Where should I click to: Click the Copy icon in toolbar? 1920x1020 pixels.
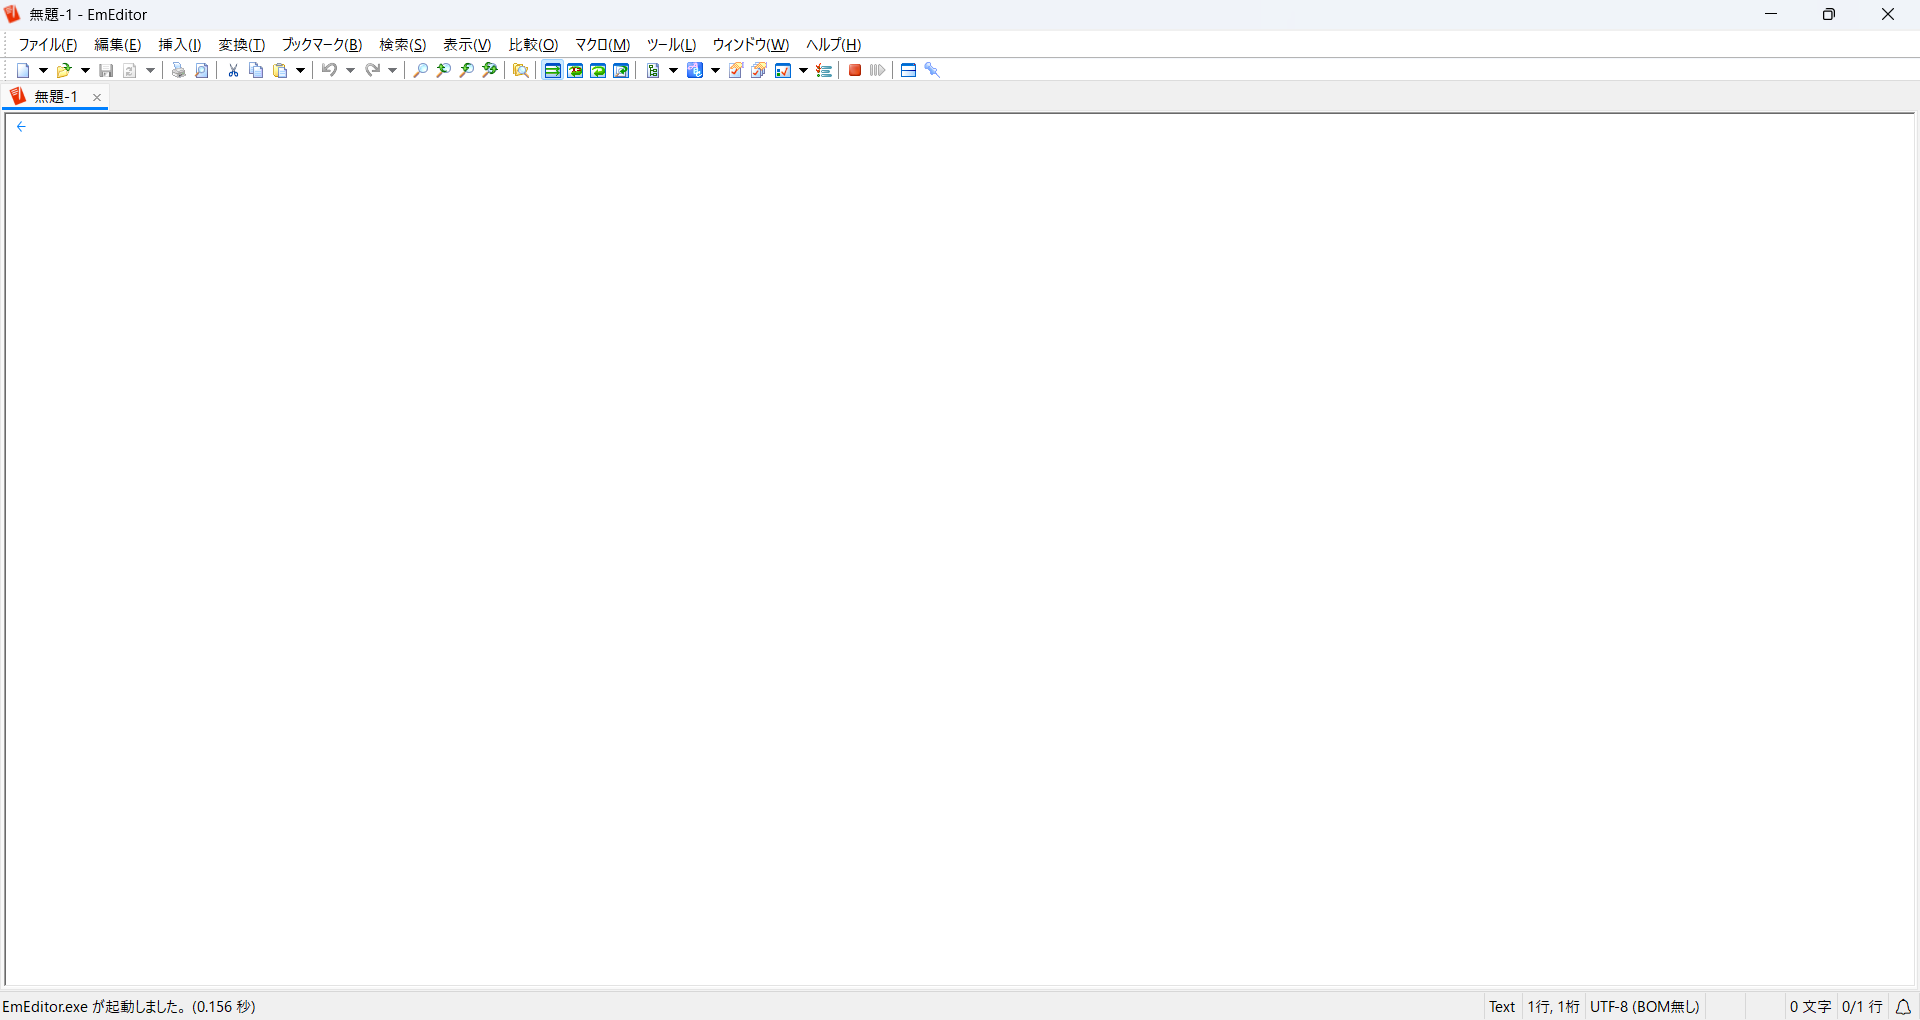(x=256, y=71)
